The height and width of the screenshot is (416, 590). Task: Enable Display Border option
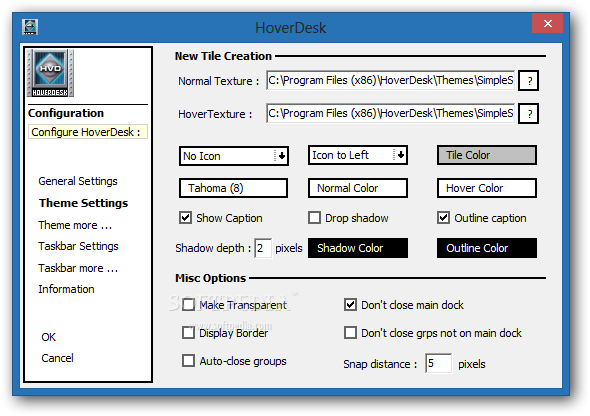click(x=188, y=333)
